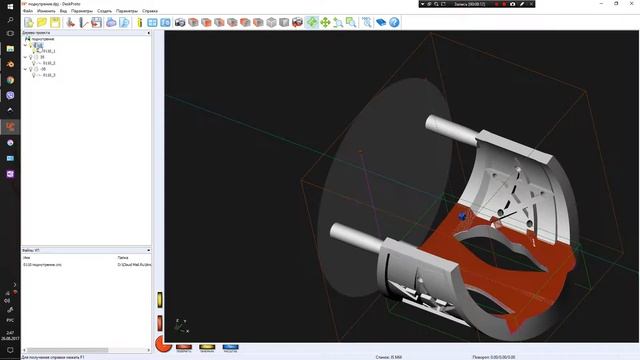
Task: Open help with blue question mark icon
Action: pyautogui.click(x=394, y=22)
